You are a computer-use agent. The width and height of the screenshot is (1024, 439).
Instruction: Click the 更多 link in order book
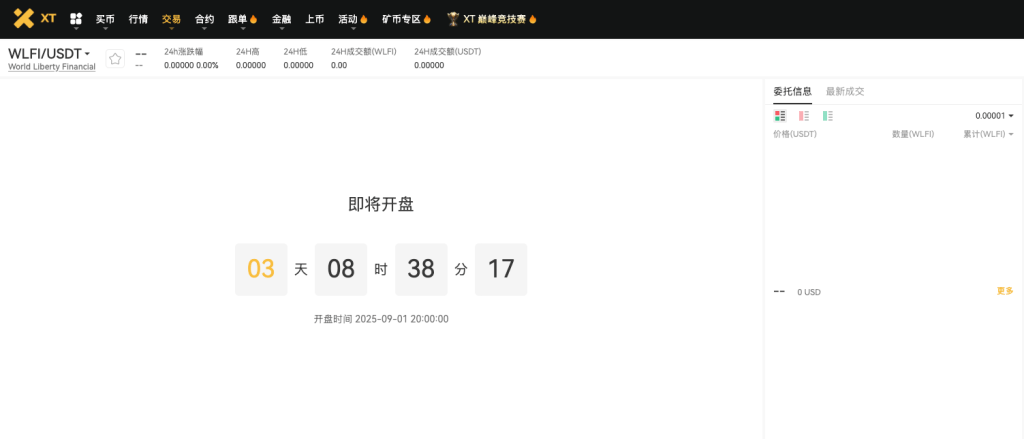coord(1005,291)
